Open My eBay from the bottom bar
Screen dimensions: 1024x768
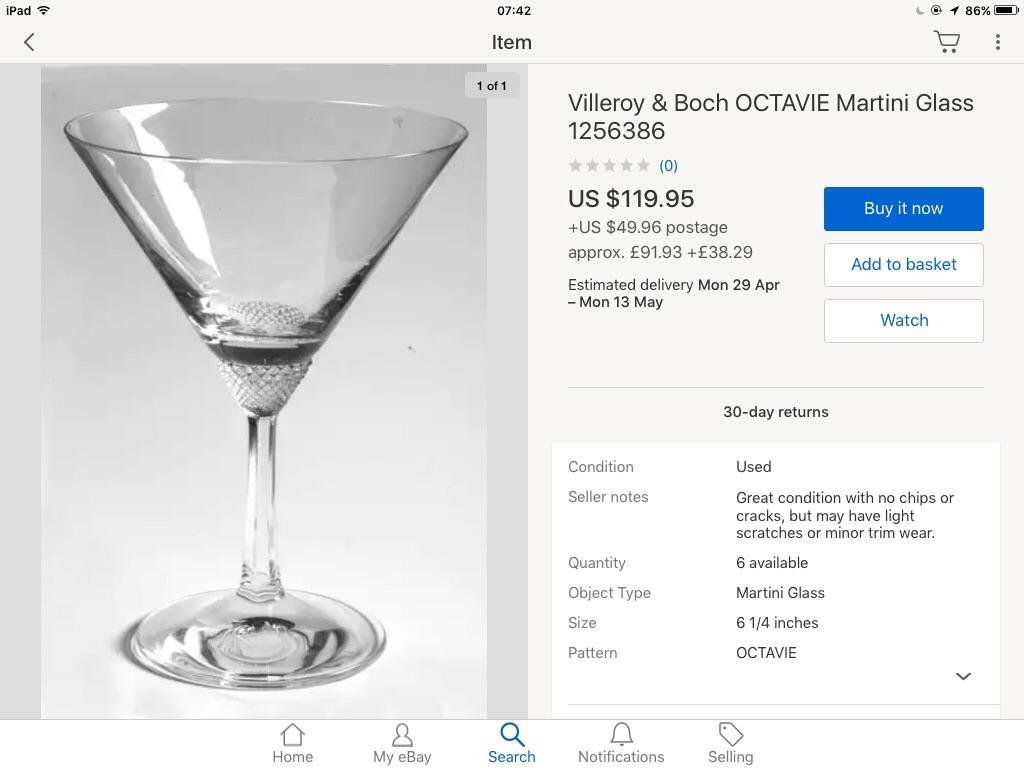(x=402, y=742)
